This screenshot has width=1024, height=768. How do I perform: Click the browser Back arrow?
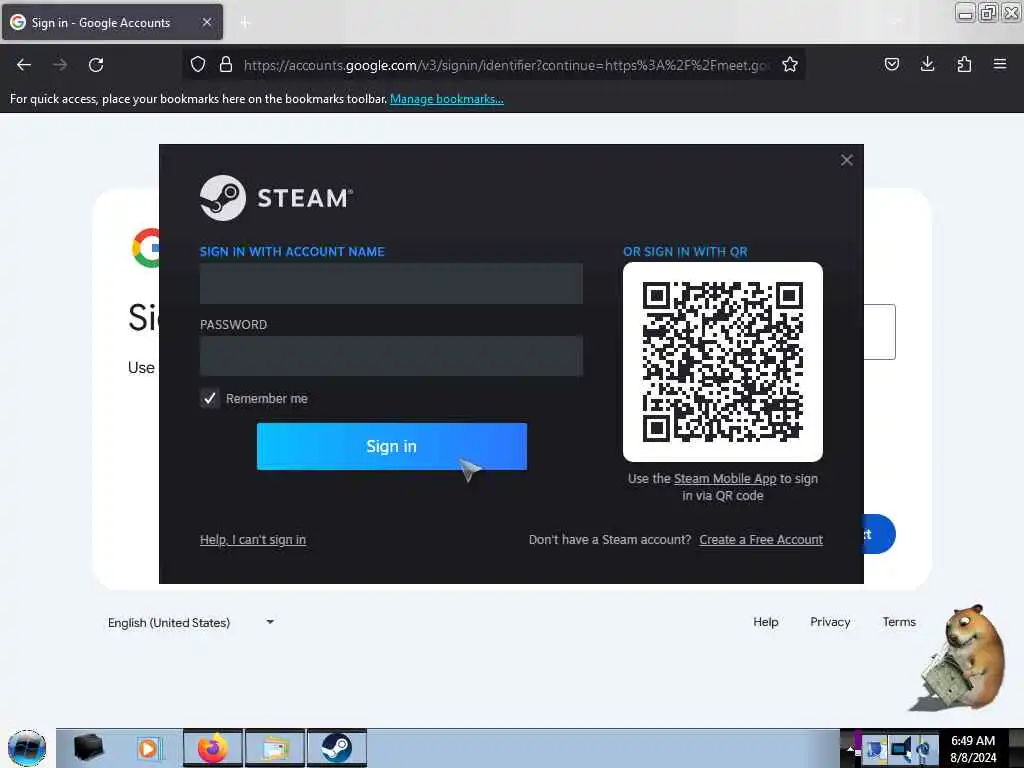pos(24,65)
